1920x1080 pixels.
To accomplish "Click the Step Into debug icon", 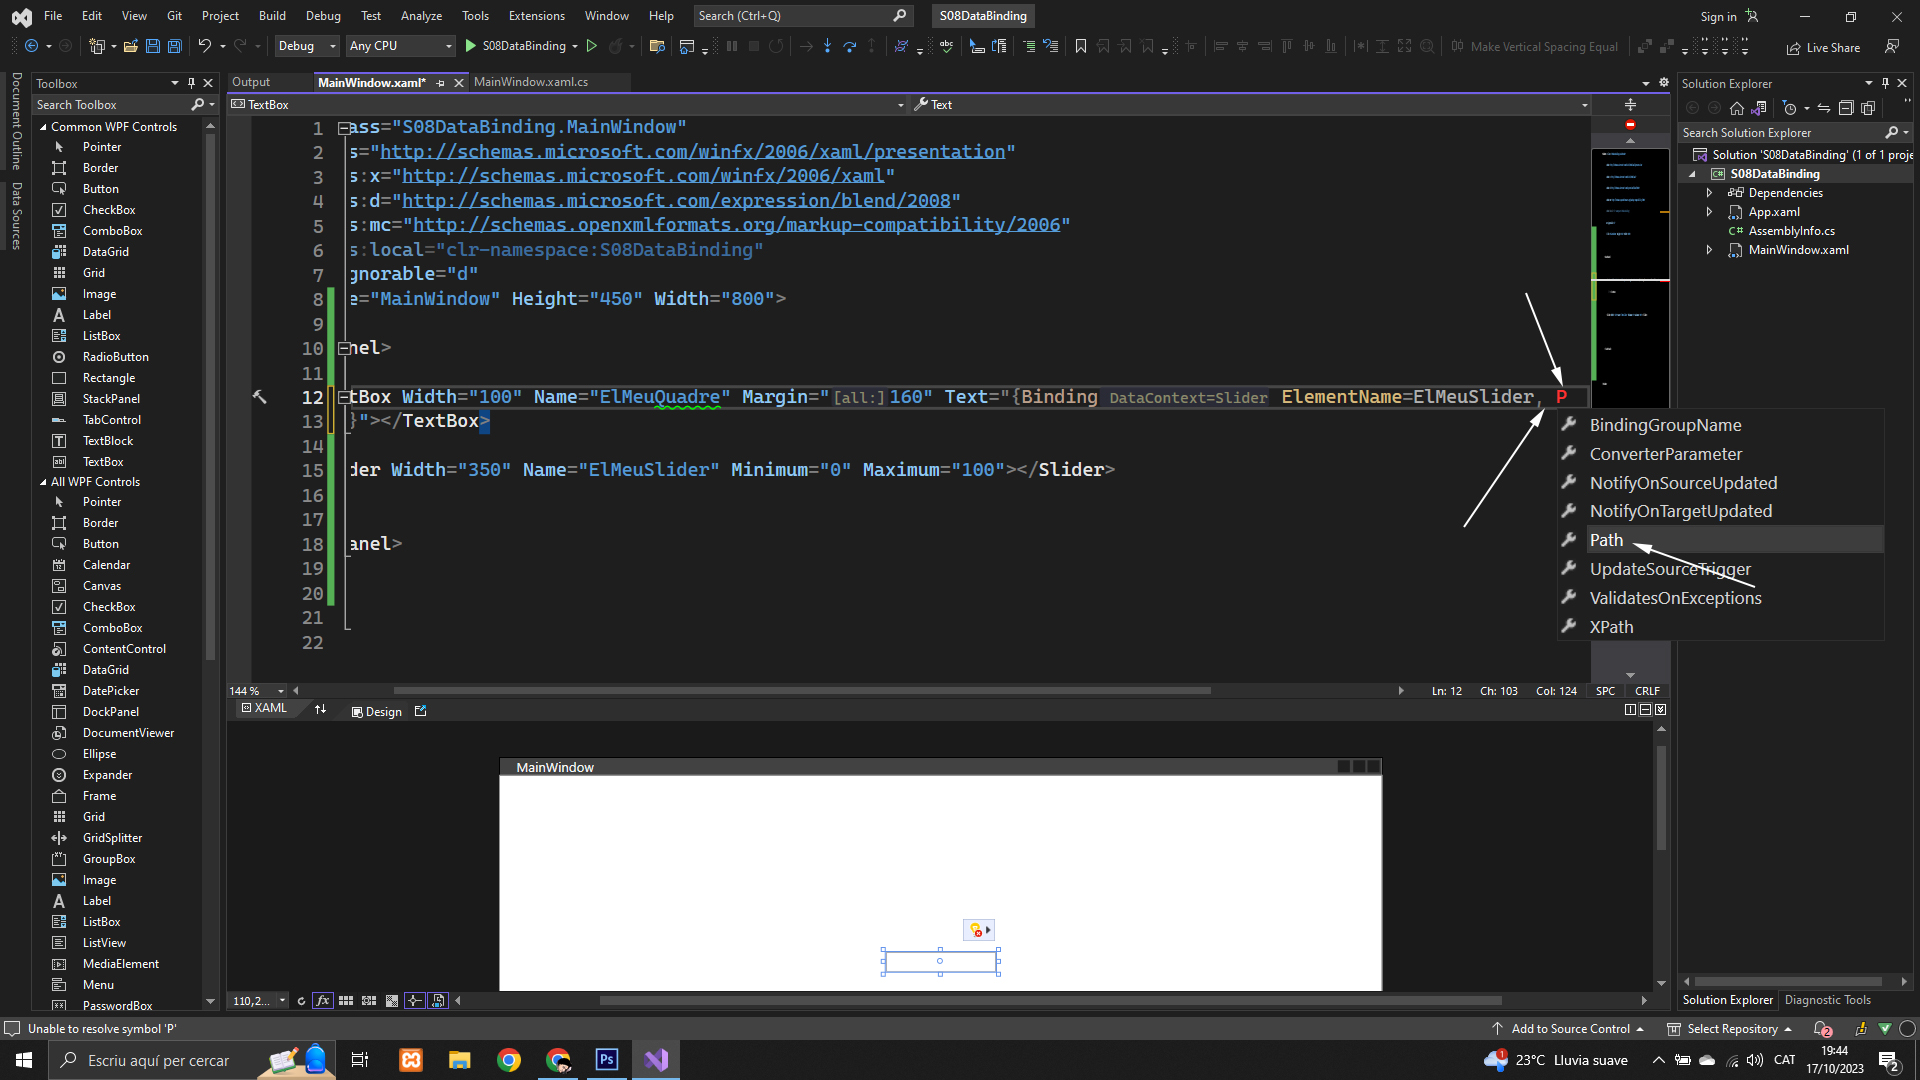I will 827,46.
